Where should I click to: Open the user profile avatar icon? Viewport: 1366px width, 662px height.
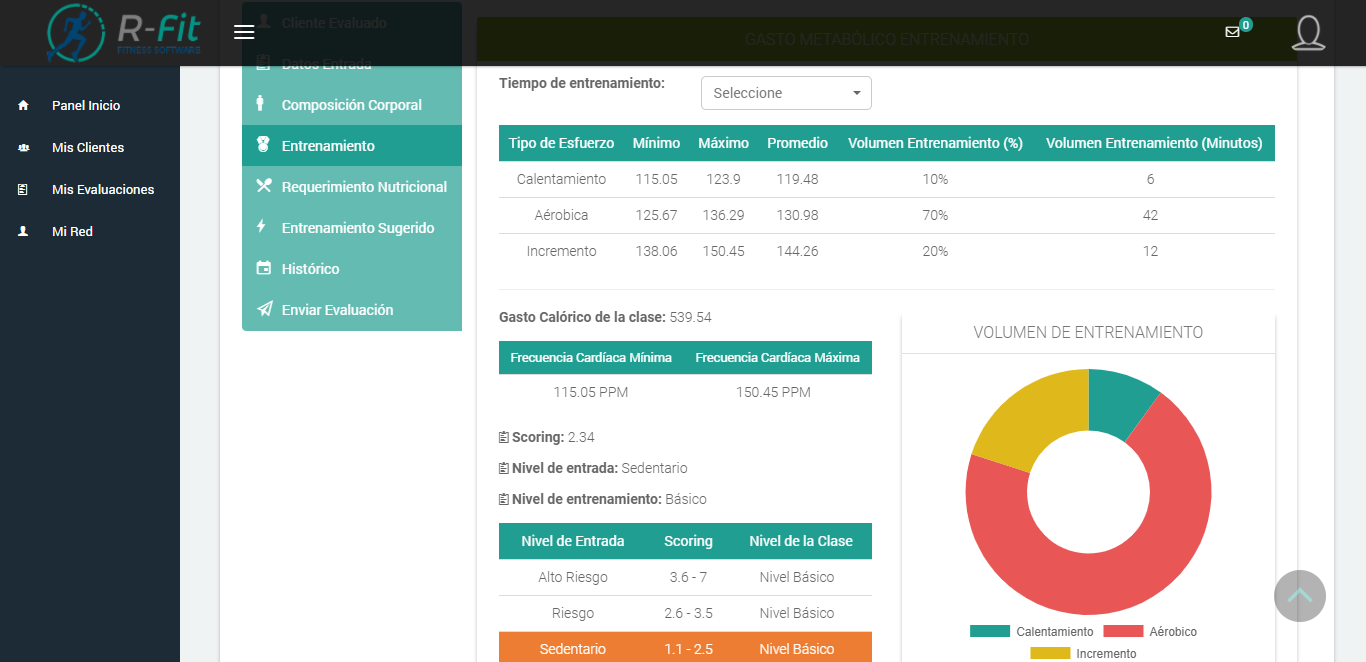(1308, 33)
